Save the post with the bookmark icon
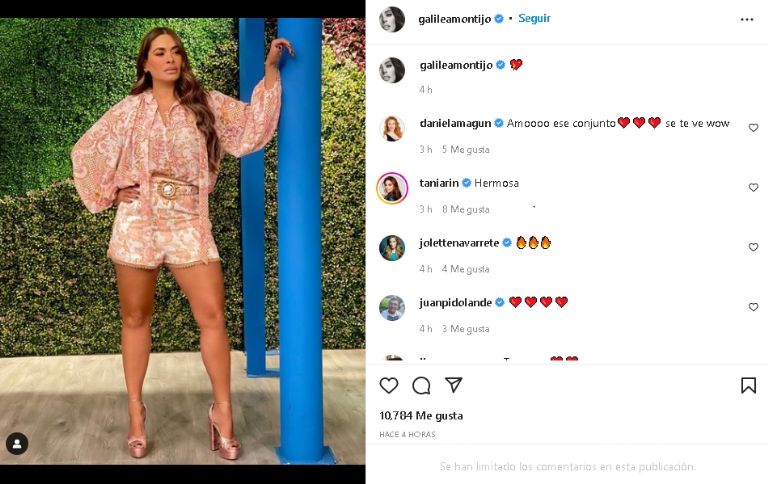768x484 pixels. (748, 386)
